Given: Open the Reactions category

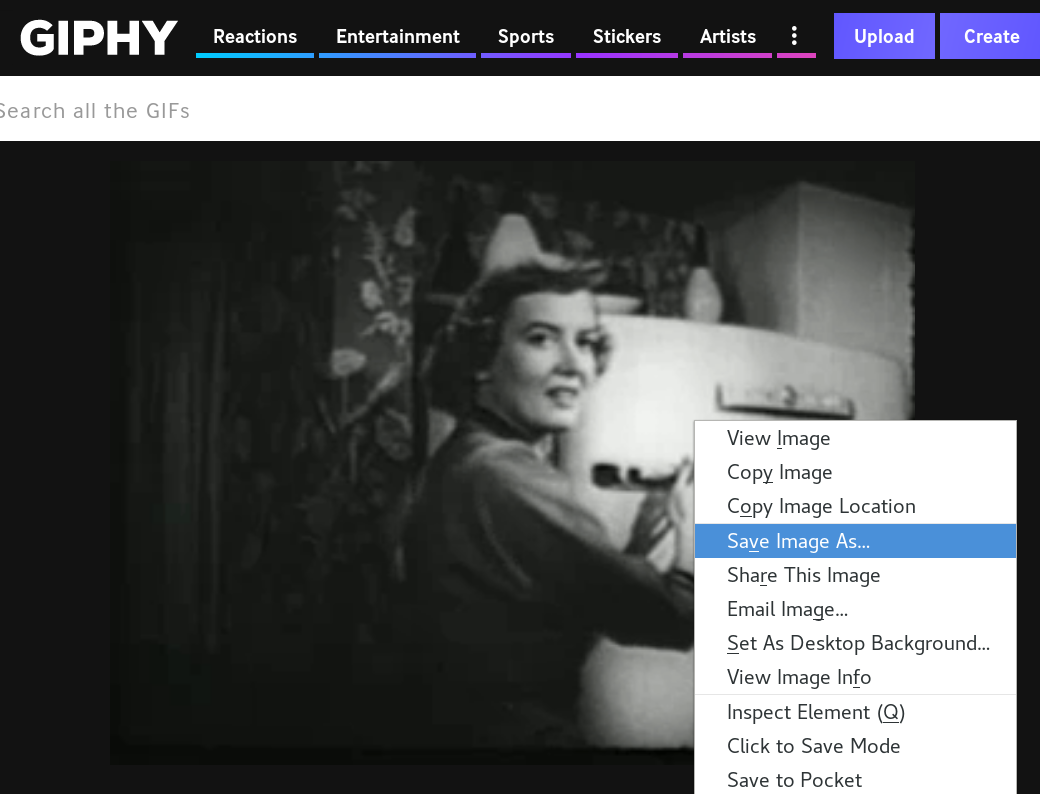Looking at the screenshot, I should 255,37.
